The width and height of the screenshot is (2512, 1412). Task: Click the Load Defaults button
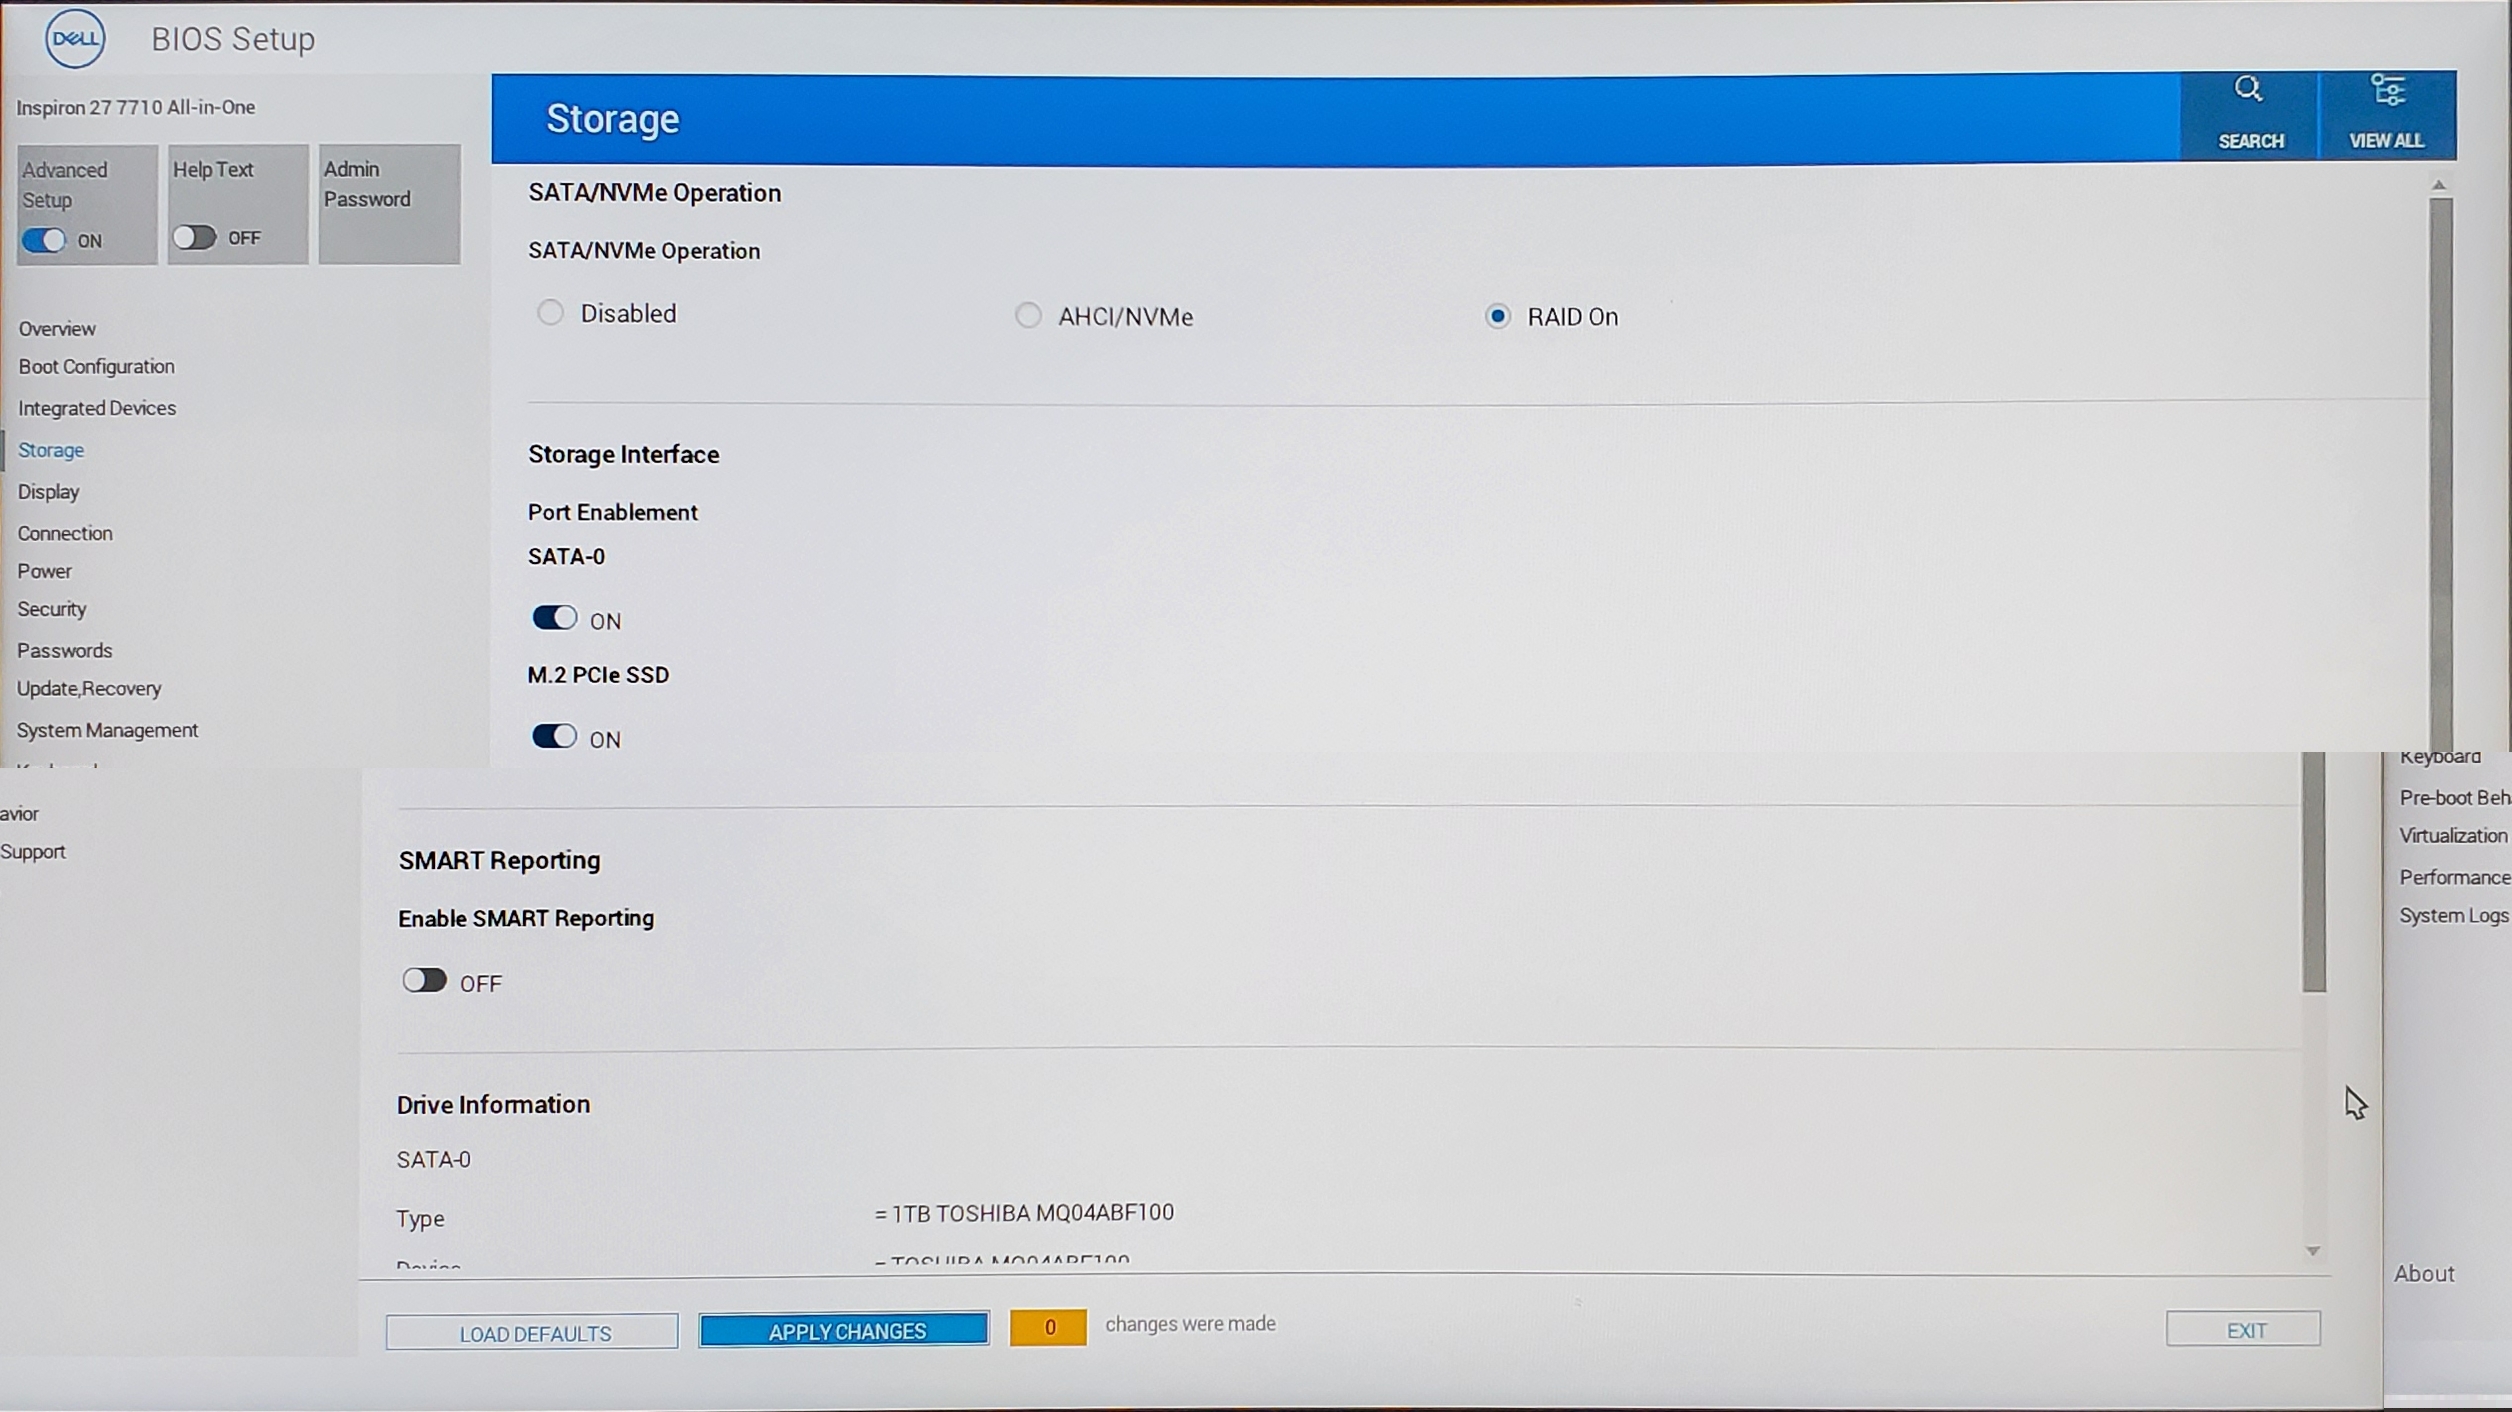pyautogui.click(x=532, y=1332)
